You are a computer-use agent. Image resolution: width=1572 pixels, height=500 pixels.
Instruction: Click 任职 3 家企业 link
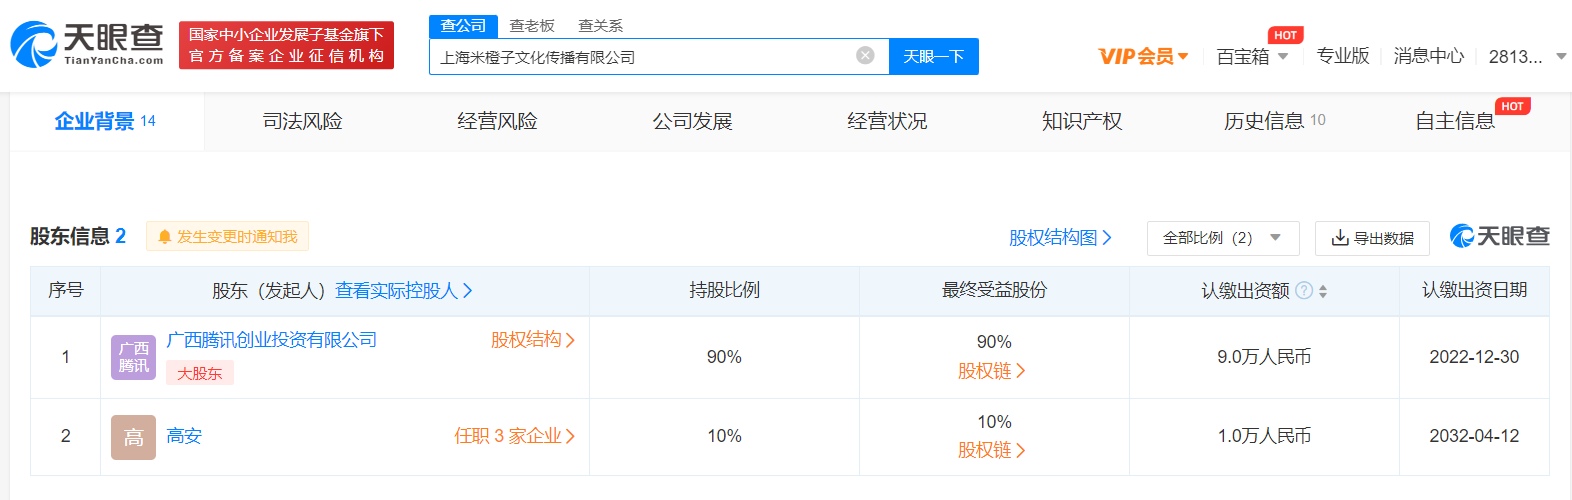click(515, 436)
